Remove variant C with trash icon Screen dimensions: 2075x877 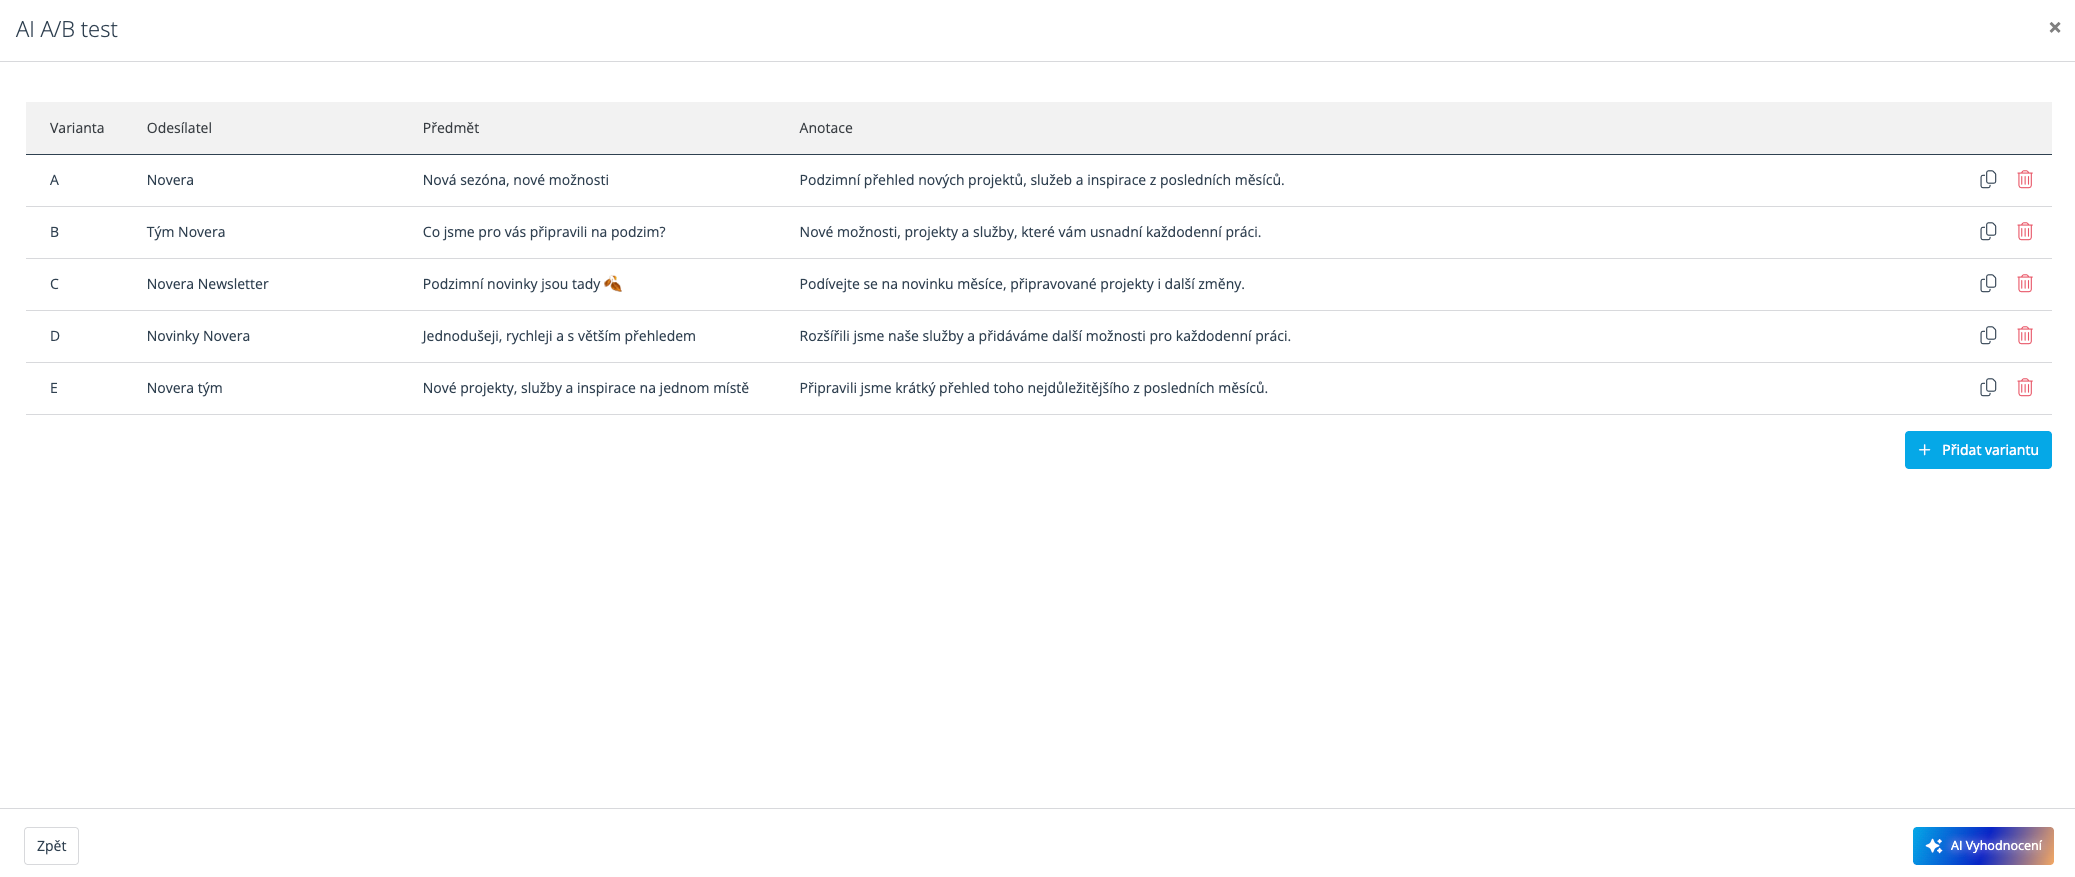coord(2025,284)
